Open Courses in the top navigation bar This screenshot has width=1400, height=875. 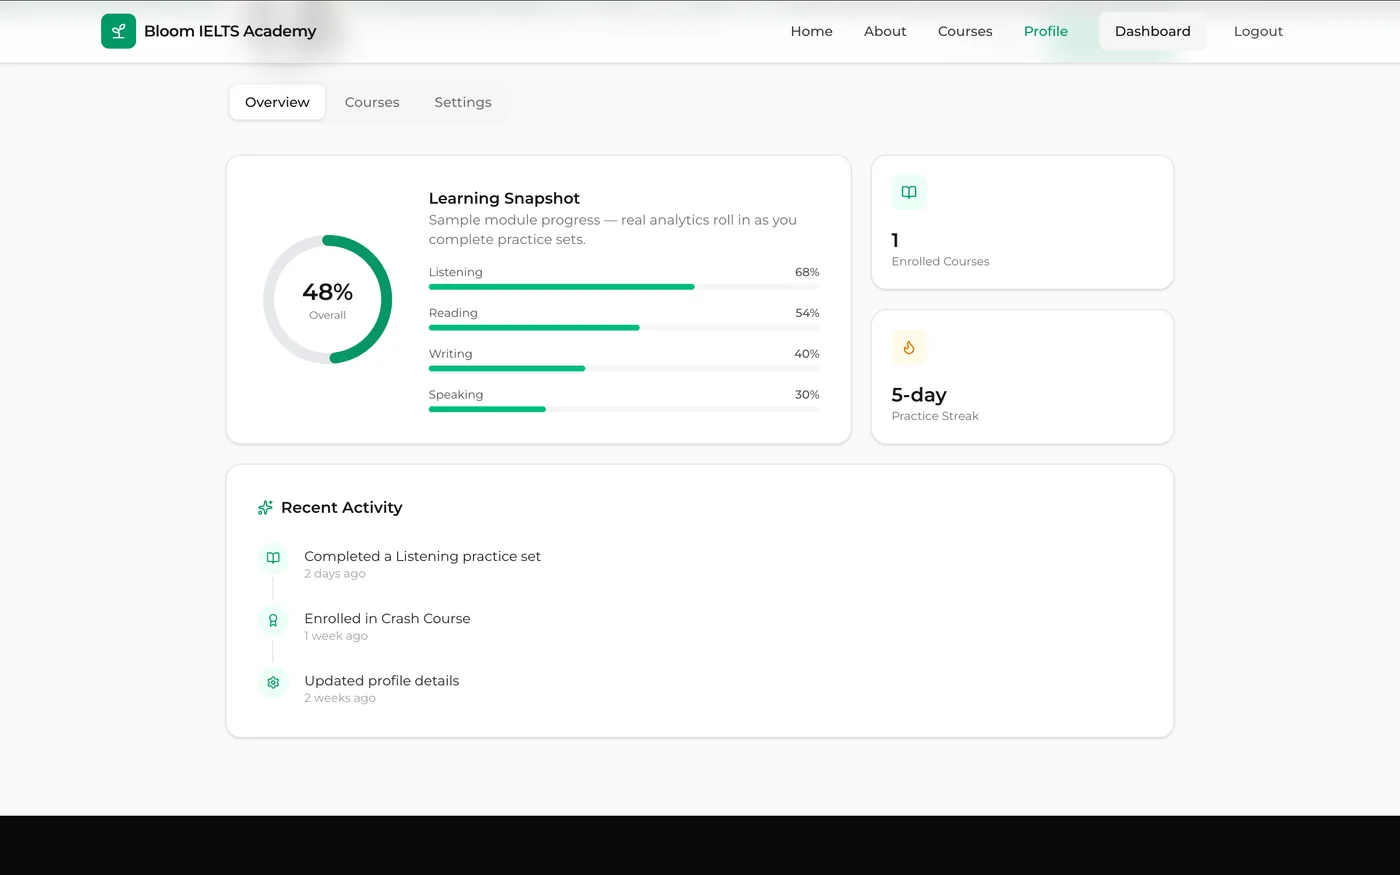click(x=965, y=31)
